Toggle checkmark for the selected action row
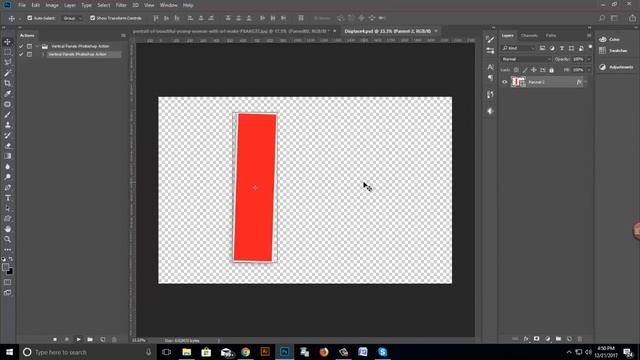This screenshot has width=640, height=360. click(21, 54)
